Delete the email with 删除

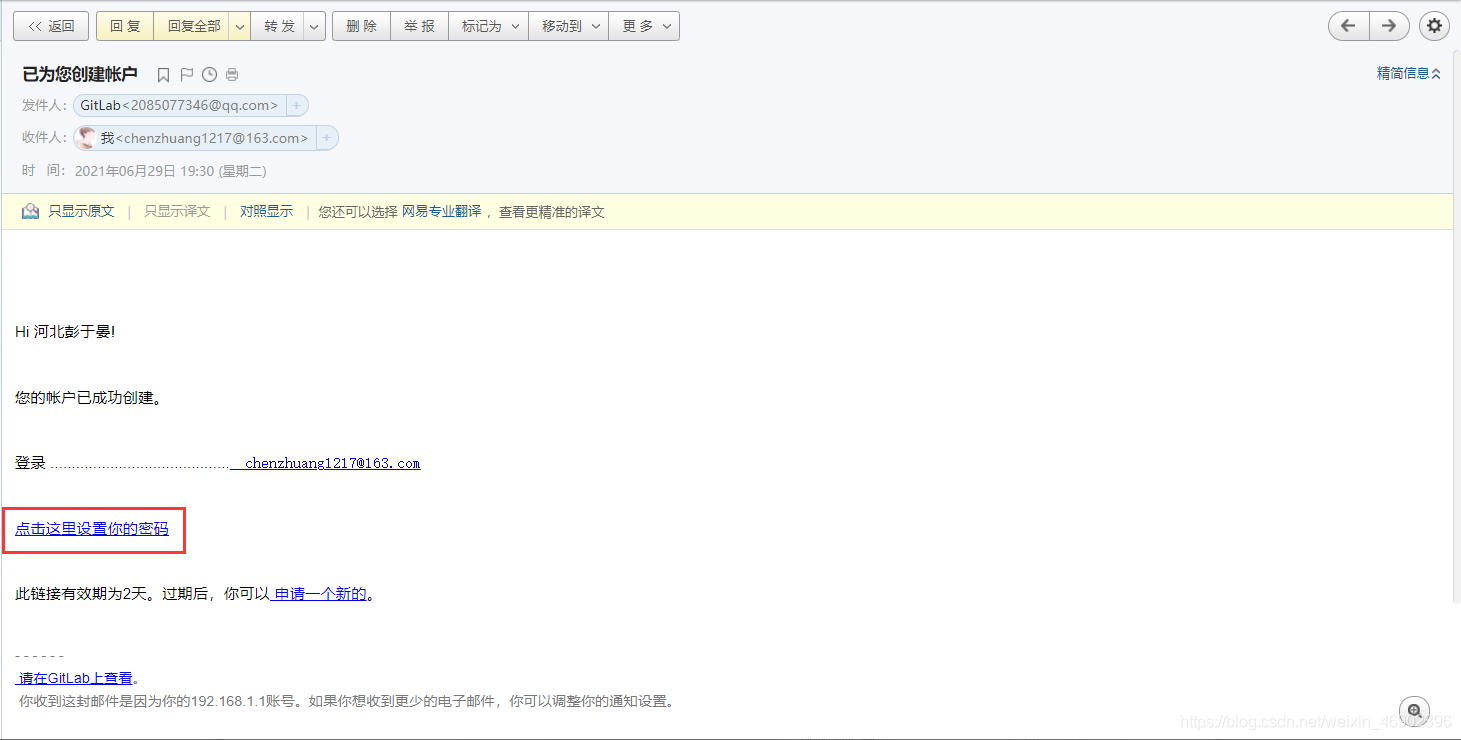tap(361, 26)
